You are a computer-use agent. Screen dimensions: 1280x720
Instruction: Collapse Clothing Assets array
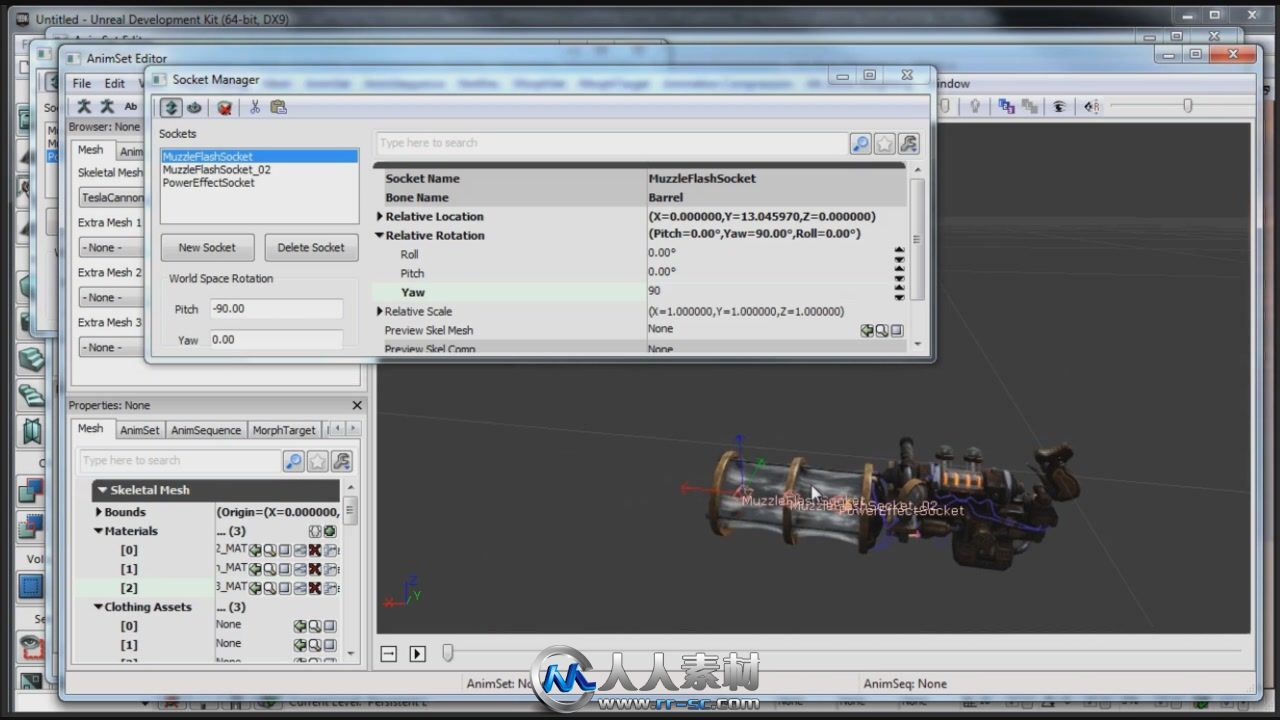click(x=99, y=607)
